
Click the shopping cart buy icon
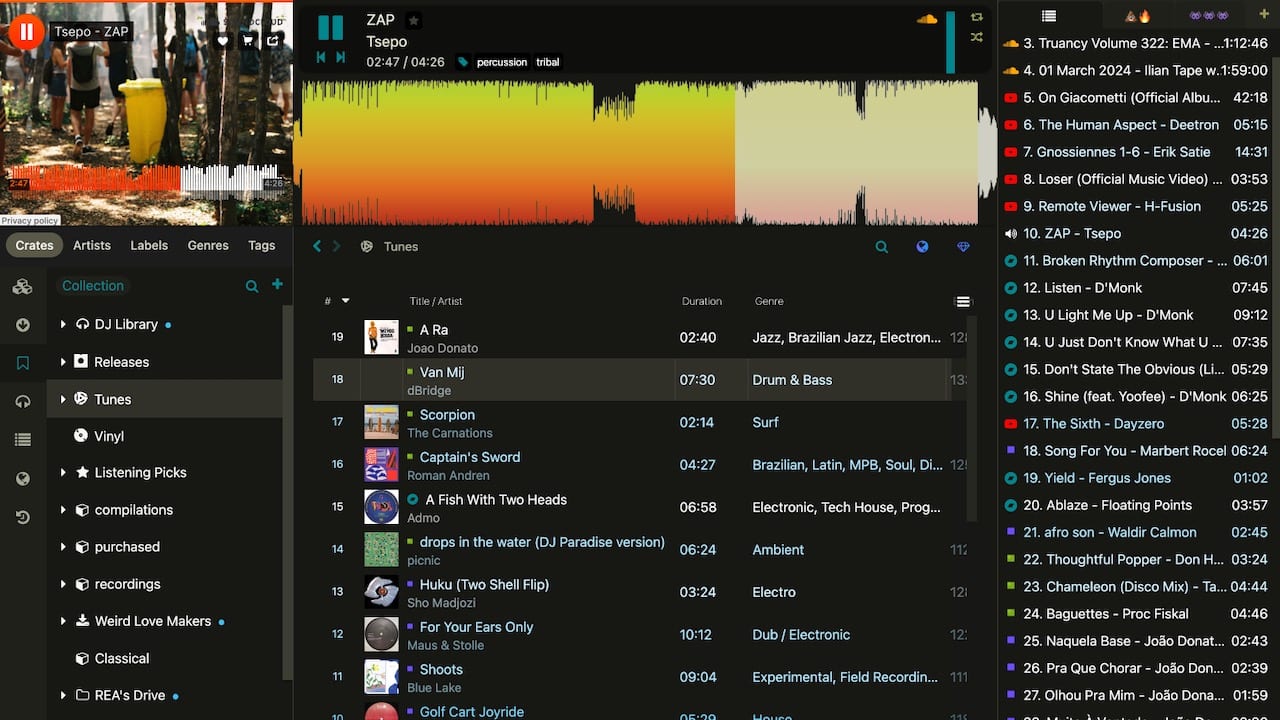(x=248, y=41)
